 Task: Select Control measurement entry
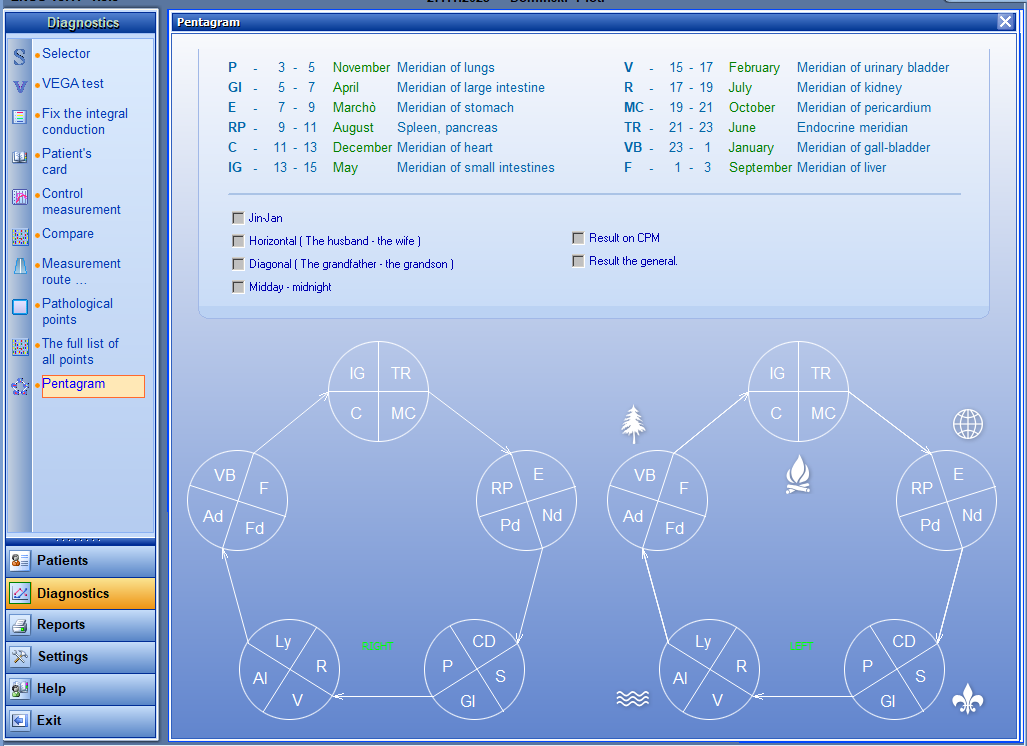81,201
